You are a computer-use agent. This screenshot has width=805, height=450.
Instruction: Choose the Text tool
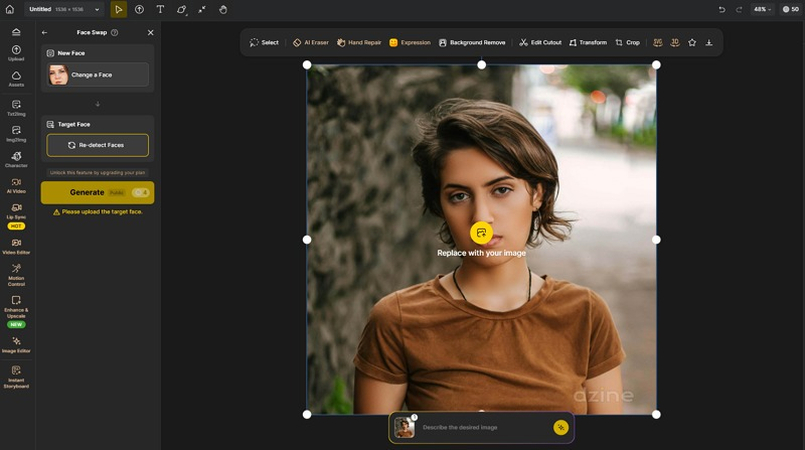point(160,9)
